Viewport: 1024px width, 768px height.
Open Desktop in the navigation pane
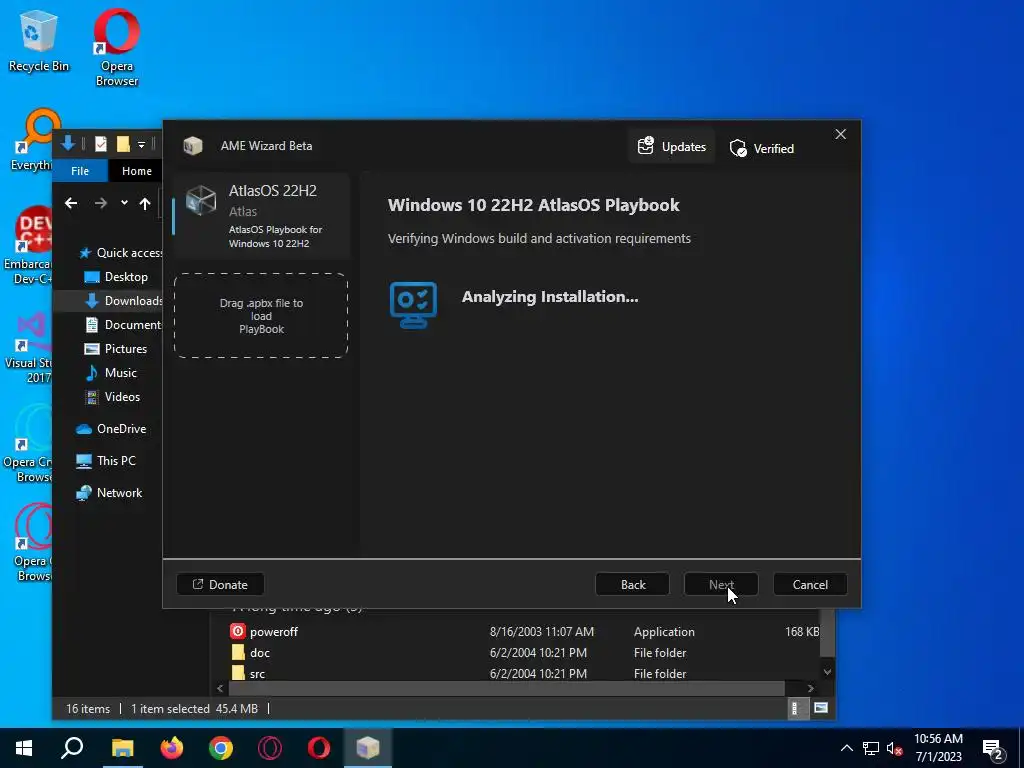(x=116, y=277)
